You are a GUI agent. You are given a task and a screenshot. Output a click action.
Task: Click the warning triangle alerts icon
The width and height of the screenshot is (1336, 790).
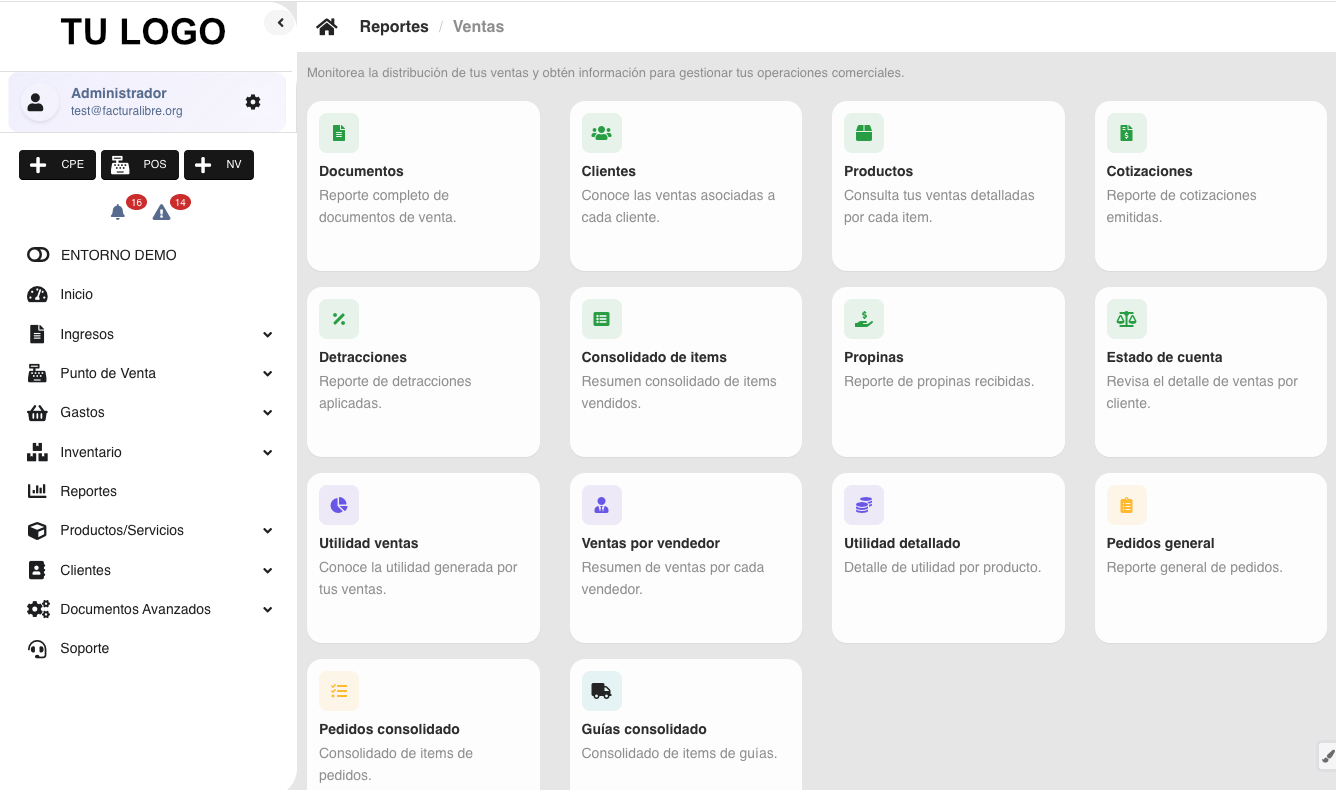(161, 212)
